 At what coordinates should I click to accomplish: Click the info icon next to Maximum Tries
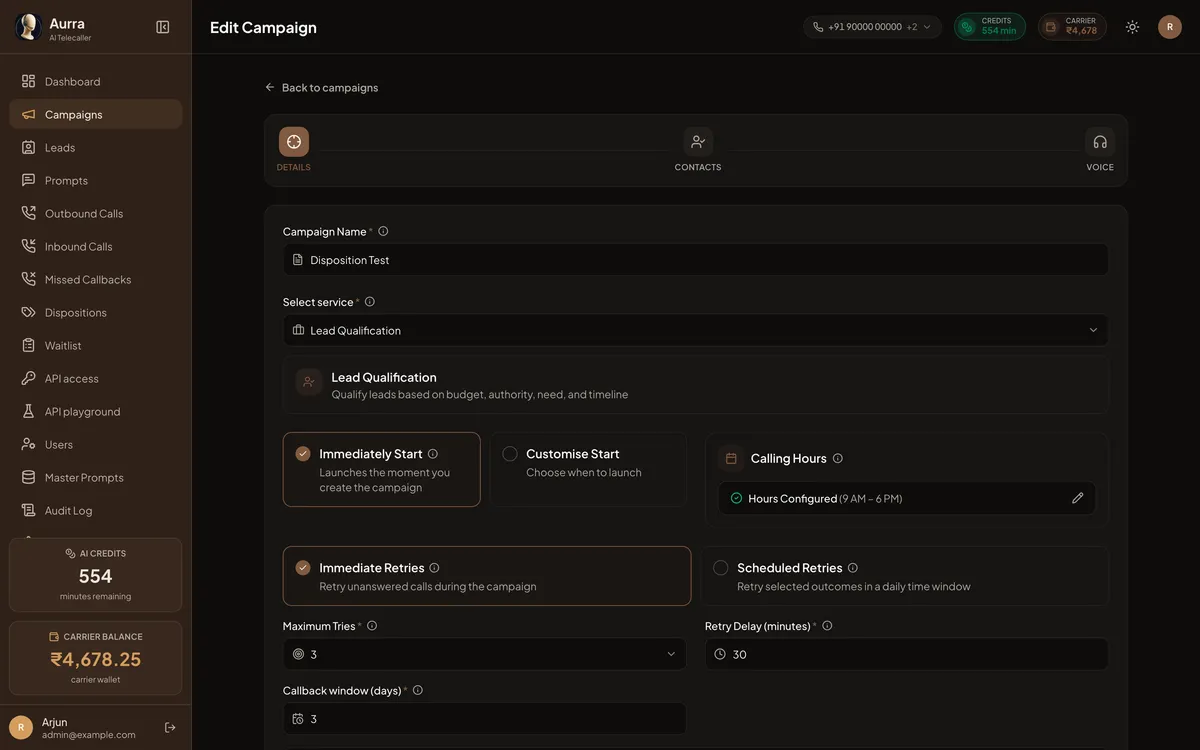(x=372, y=626)
